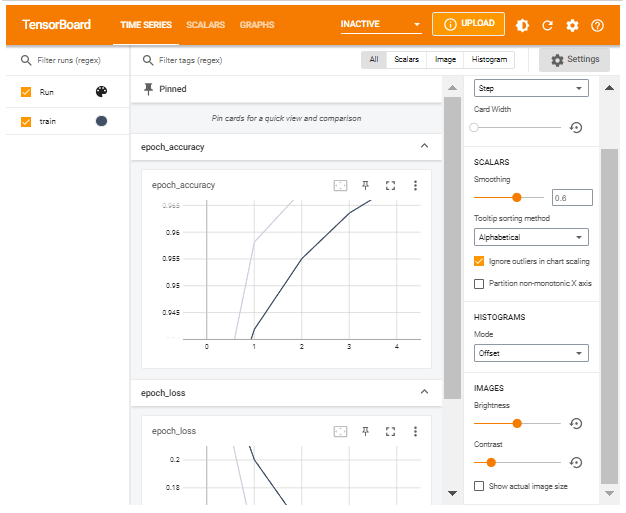The image size is (626, 513).
Task: Expand epoch_loss chart to full size
Action: [x=390, y=431]
